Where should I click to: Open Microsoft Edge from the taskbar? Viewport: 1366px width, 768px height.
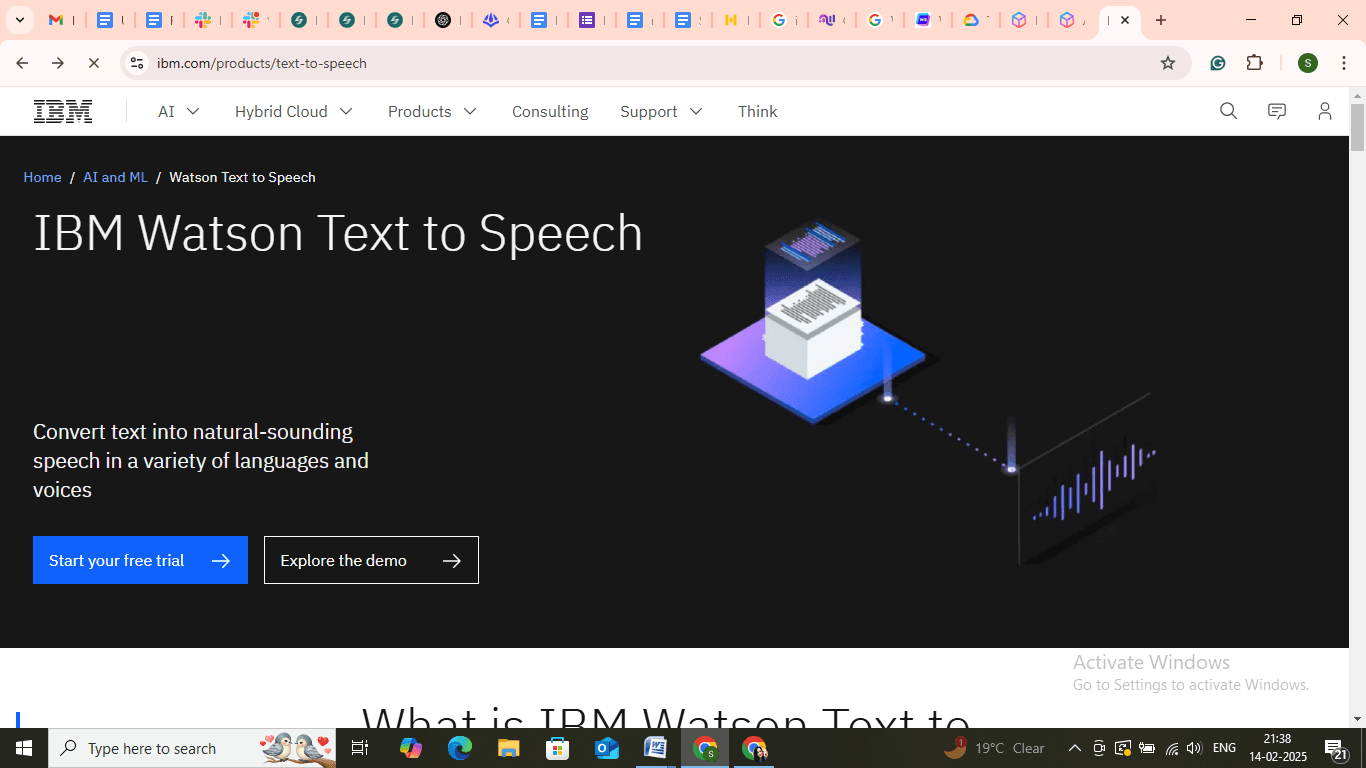click(460, 748)
